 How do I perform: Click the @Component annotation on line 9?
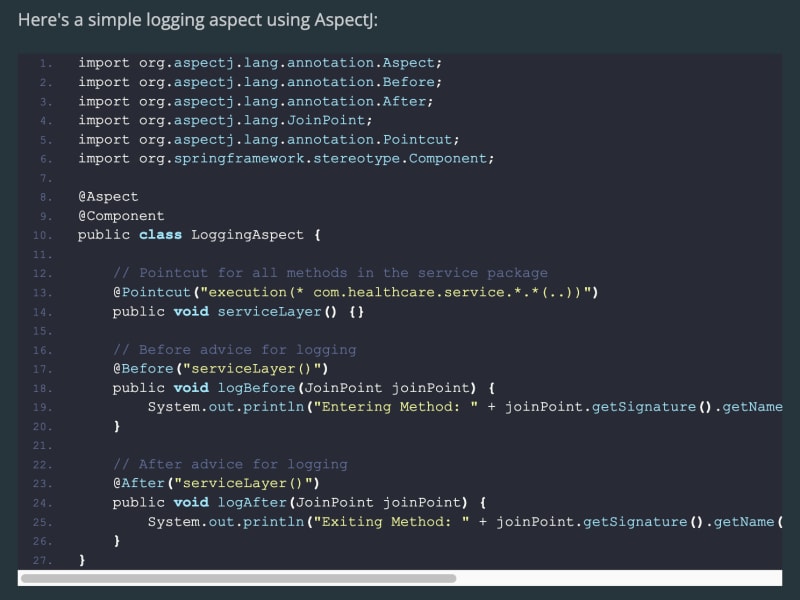pos(121,216)
